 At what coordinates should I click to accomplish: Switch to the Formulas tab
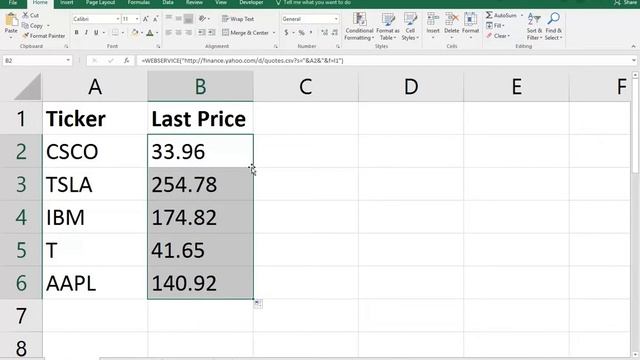(138, 3)
